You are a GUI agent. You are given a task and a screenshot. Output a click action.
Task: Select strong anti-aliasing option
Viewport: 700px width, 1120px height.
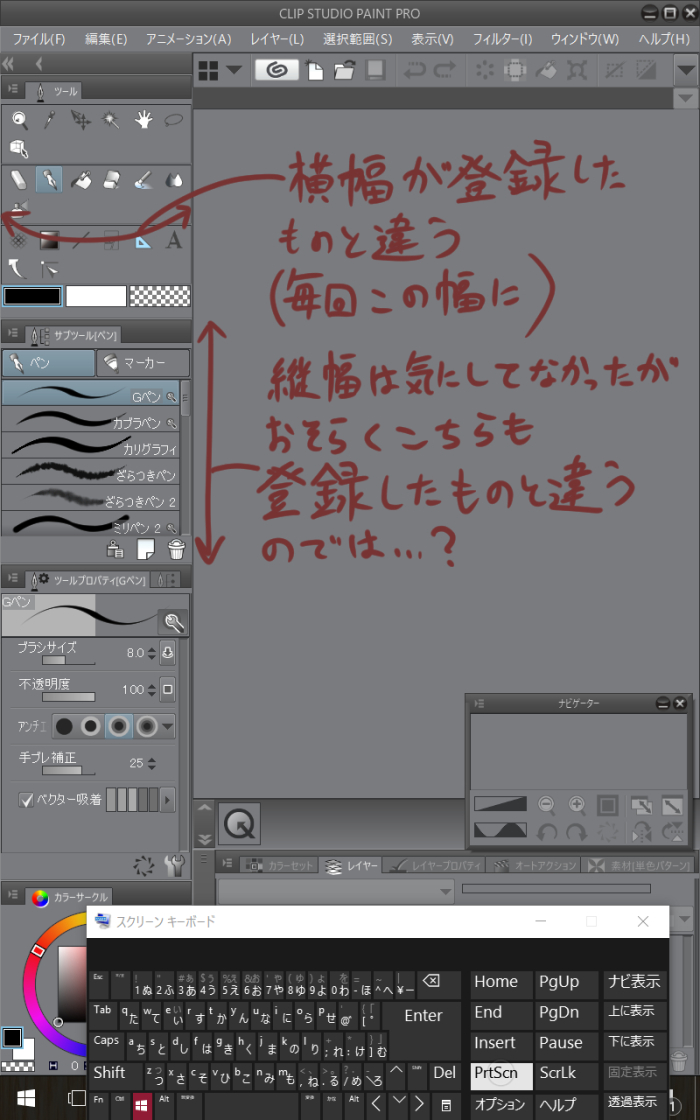pos(146,727)
